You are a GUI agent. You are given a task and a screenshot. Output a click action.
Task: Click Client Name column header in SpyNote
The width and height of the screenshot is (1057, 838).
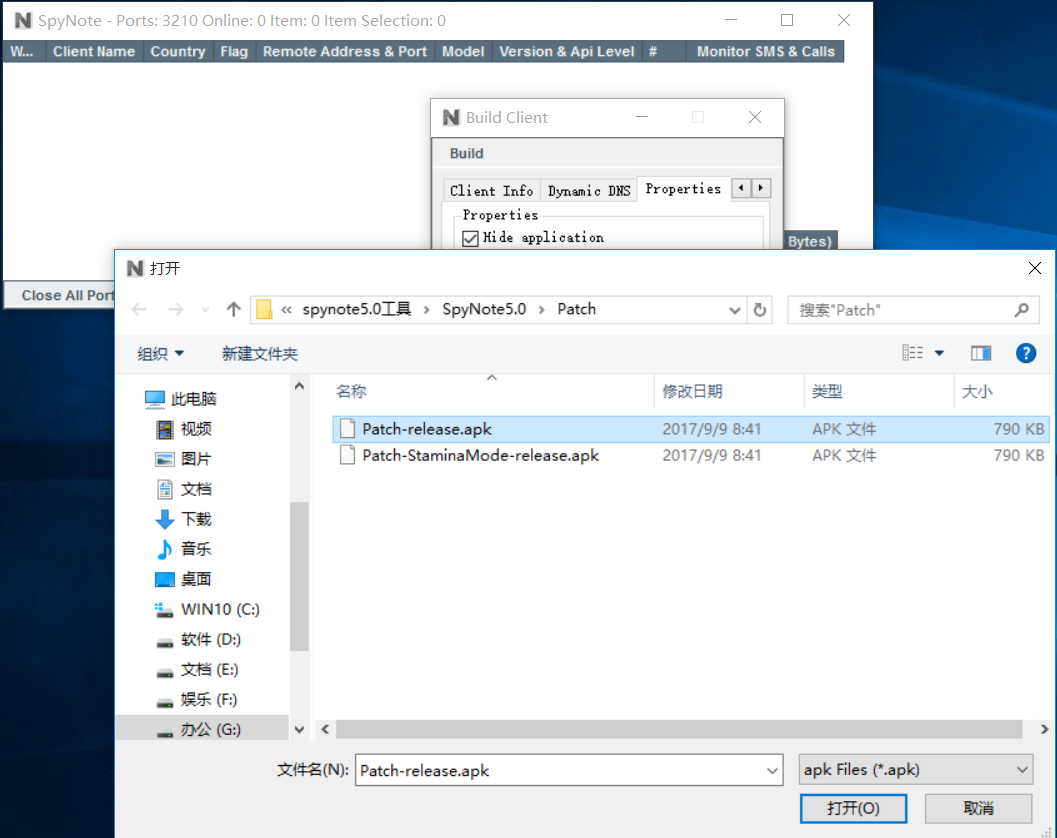(x=94, y=51)
